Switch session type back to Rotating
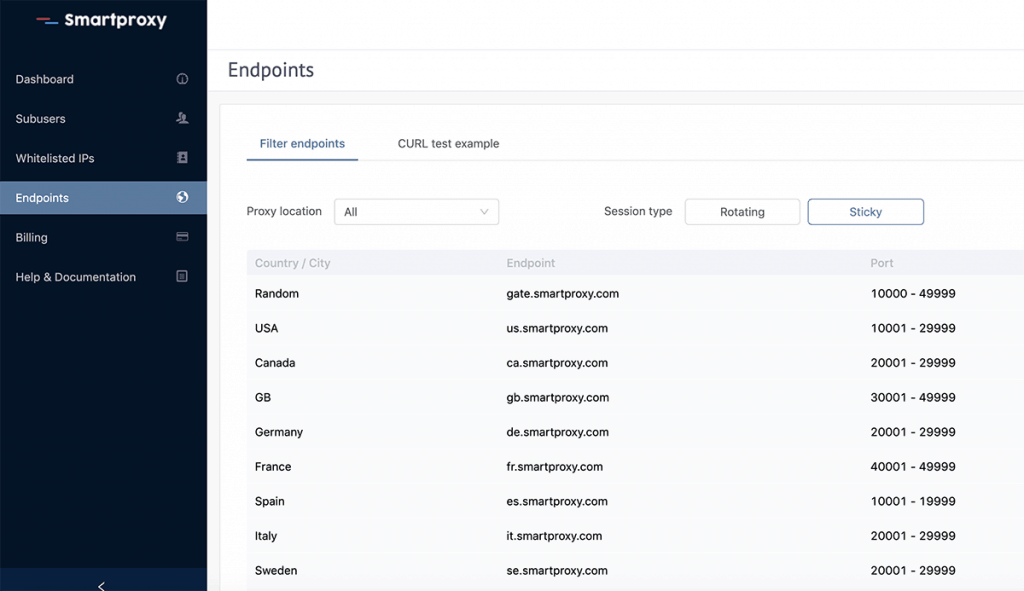This screenshot has width=1024, height=591. click(x=742, y=211)
